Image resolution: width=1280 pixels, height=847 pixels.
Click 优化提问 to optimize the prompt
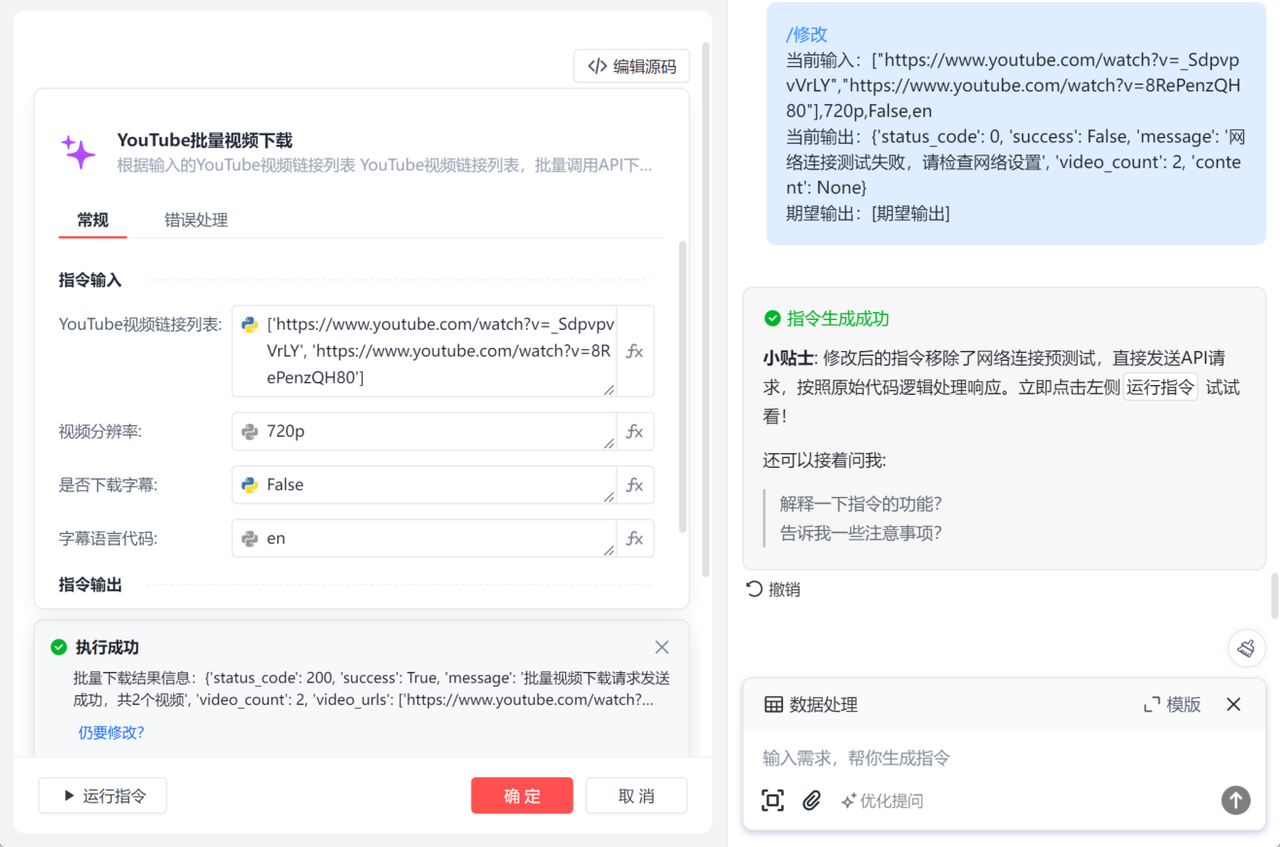(x=882, y=801)
